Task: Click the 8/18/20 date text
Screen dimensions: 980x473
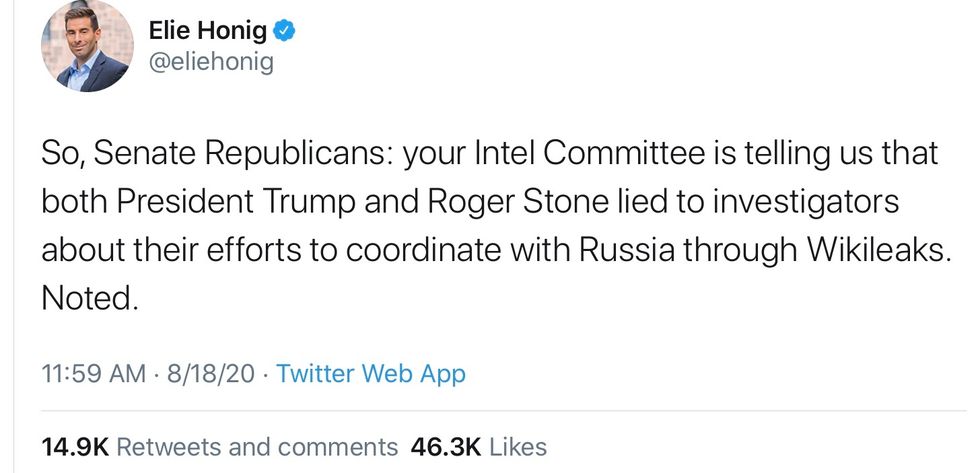Action: pos(211,374)
